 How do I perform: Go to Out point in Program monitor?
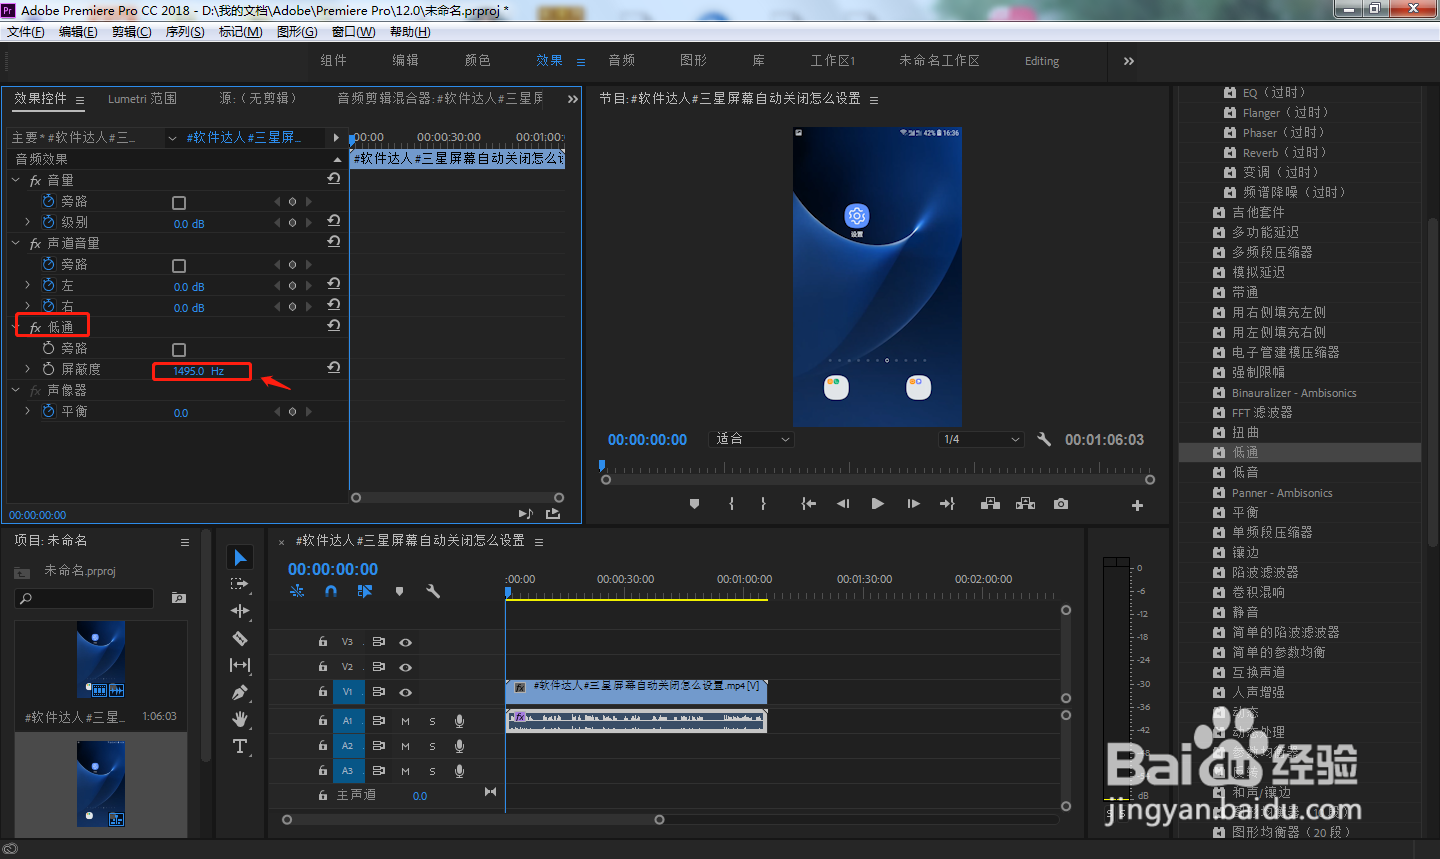(947, 504)
